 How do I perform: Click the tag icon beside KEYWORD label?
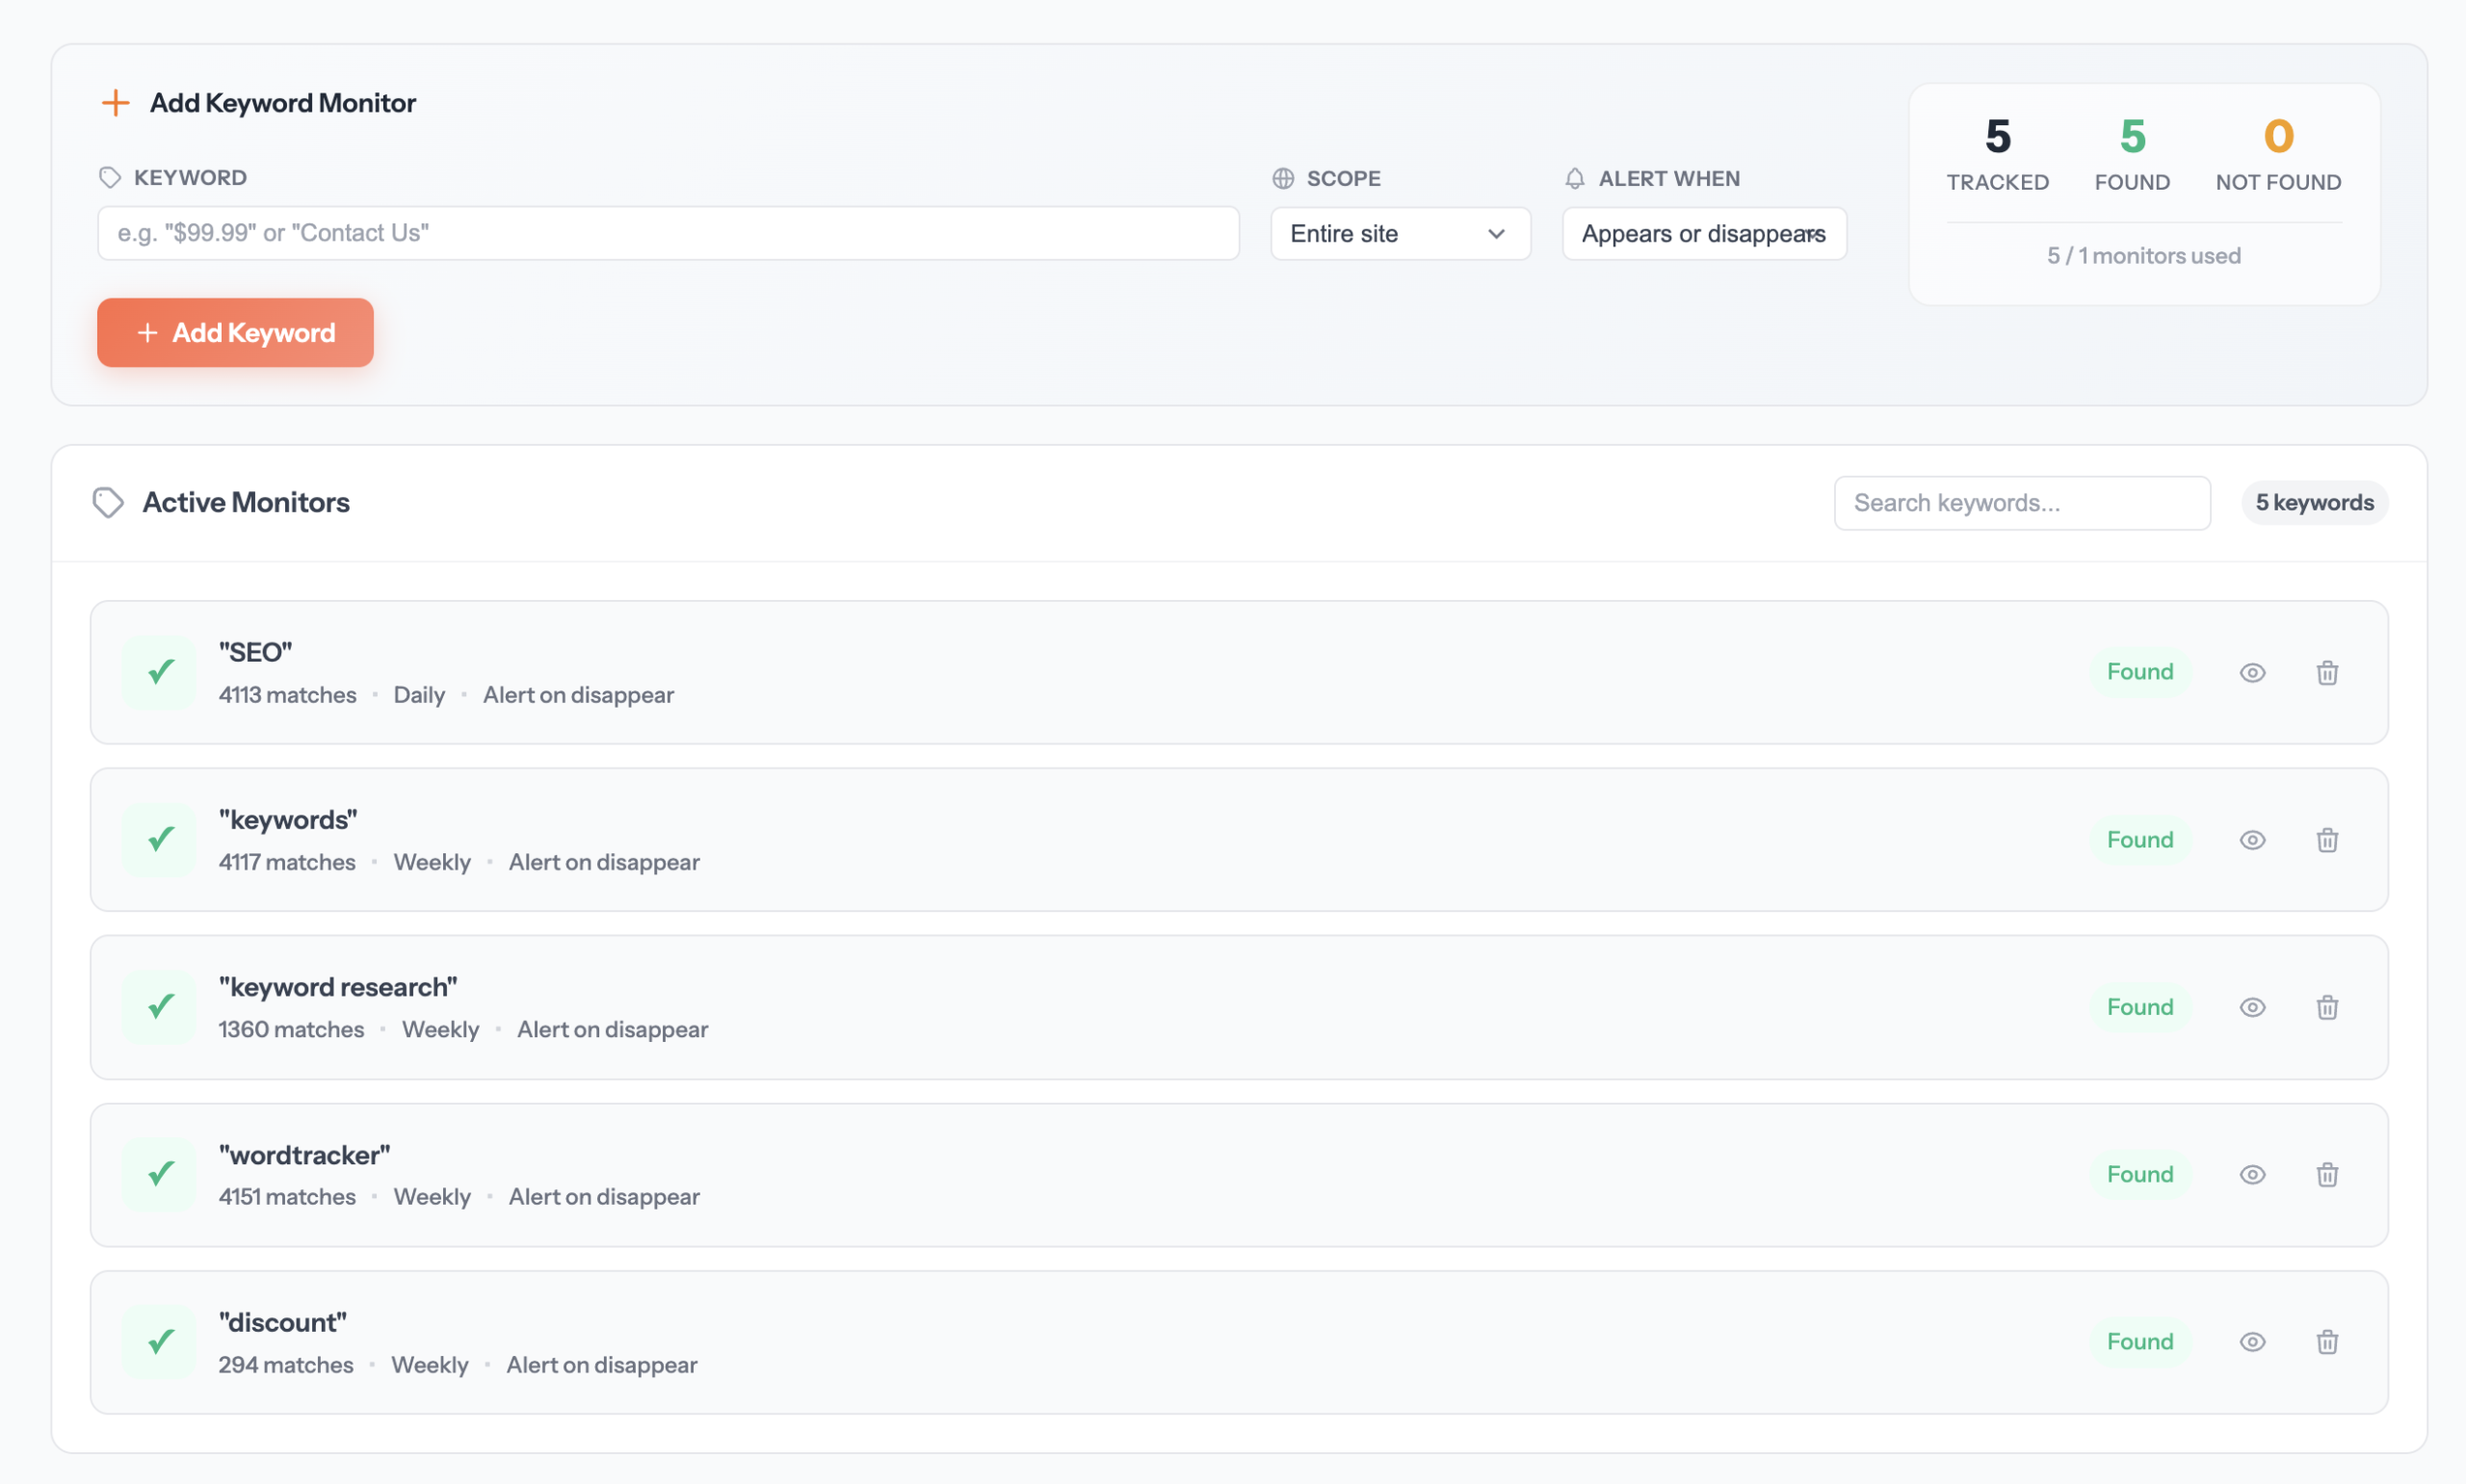coord(109,177)
